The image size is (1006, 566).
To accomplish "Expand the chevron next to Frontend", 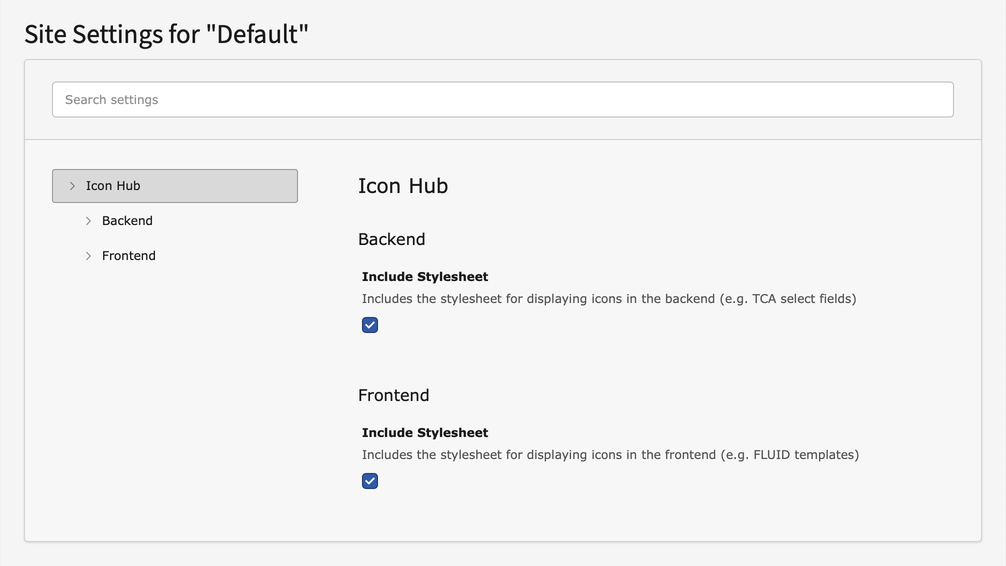I will 88,256.
